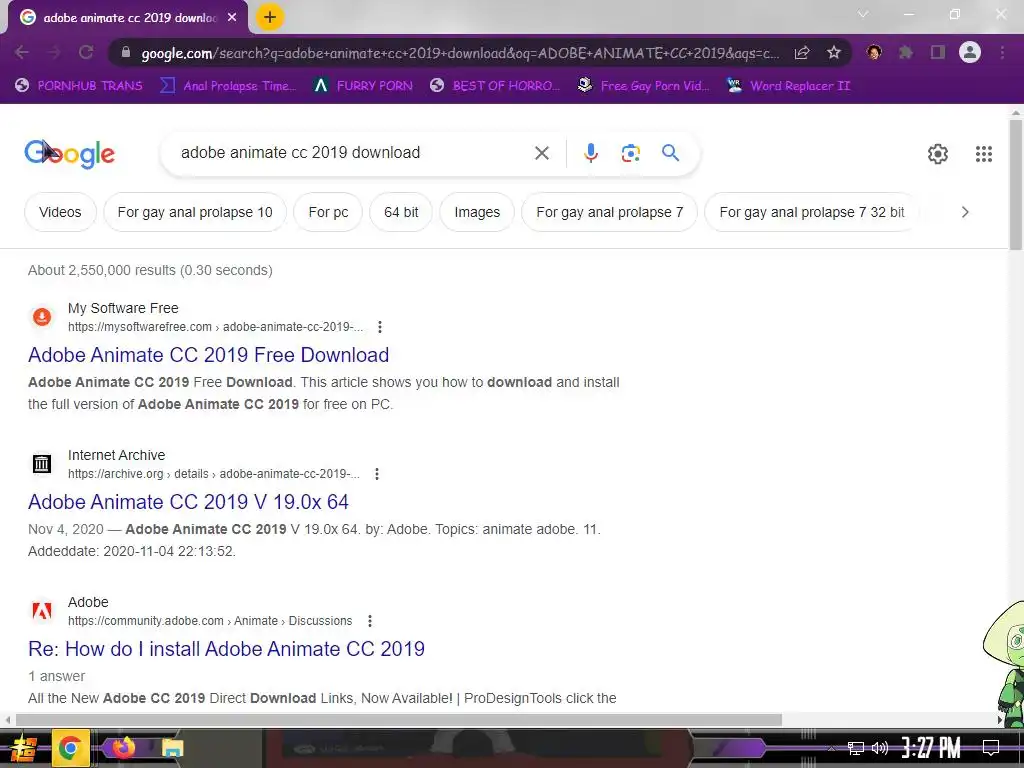Open the Chrome profile avatar
Image resolution: width=1024 pixels, height=768 pixels.
coord(970,52)
